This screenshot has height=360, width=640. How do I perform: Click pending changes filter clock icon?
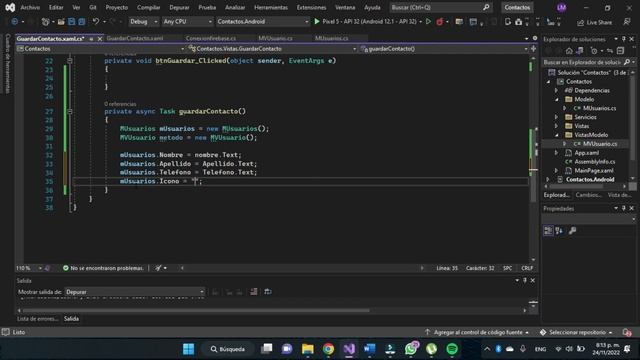(x=594, y=51)
